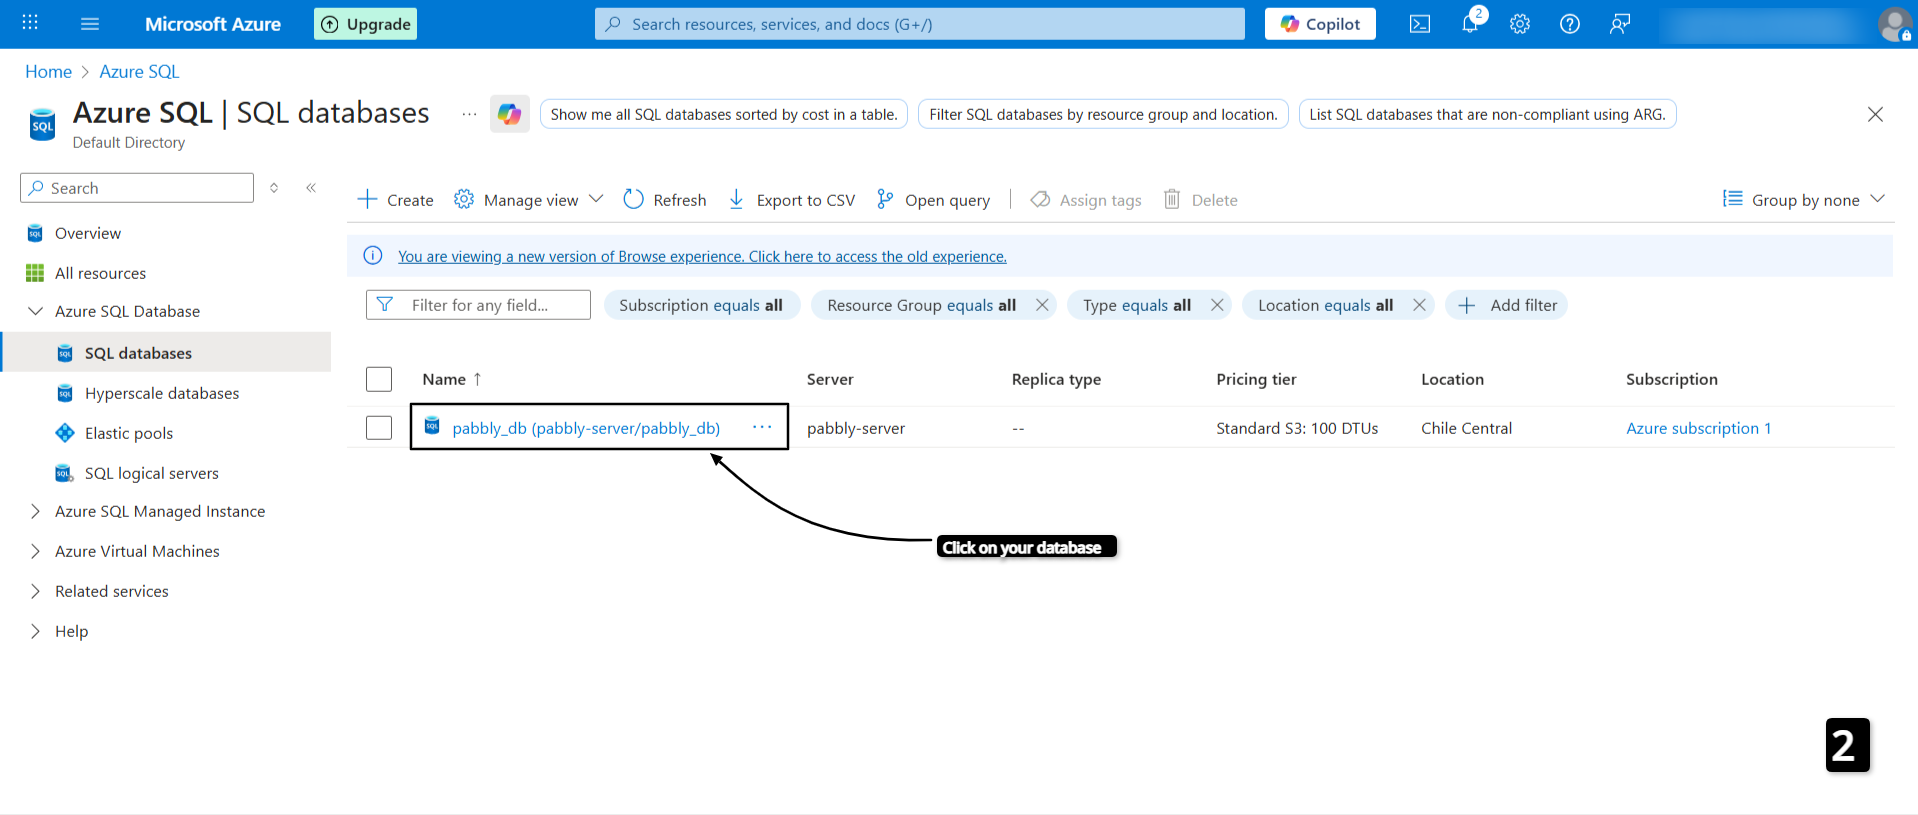Select the pabbly_db row checkbox
Viewport: 1918px width, 815px height.
tap(379, 428)
